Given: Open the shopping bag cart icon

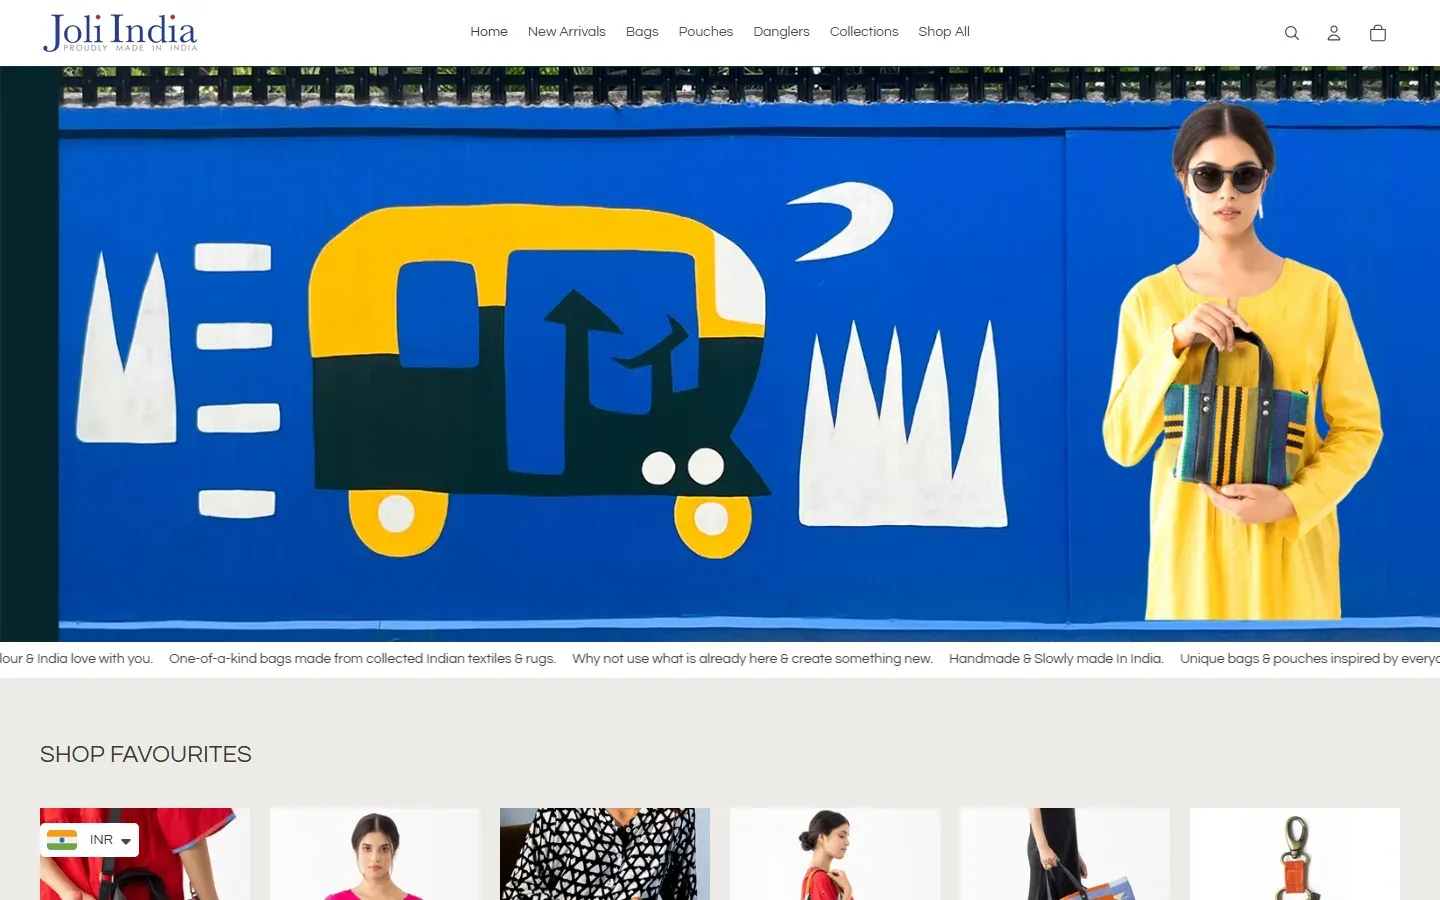Looking at the screenshot, I should pos(1377,33).
